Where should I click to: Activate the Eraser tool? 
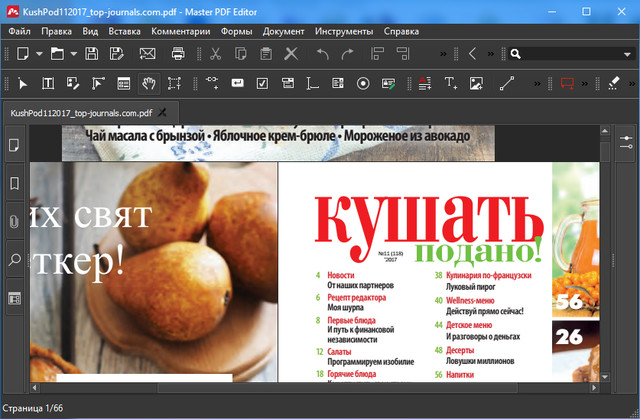coord(614,83)
